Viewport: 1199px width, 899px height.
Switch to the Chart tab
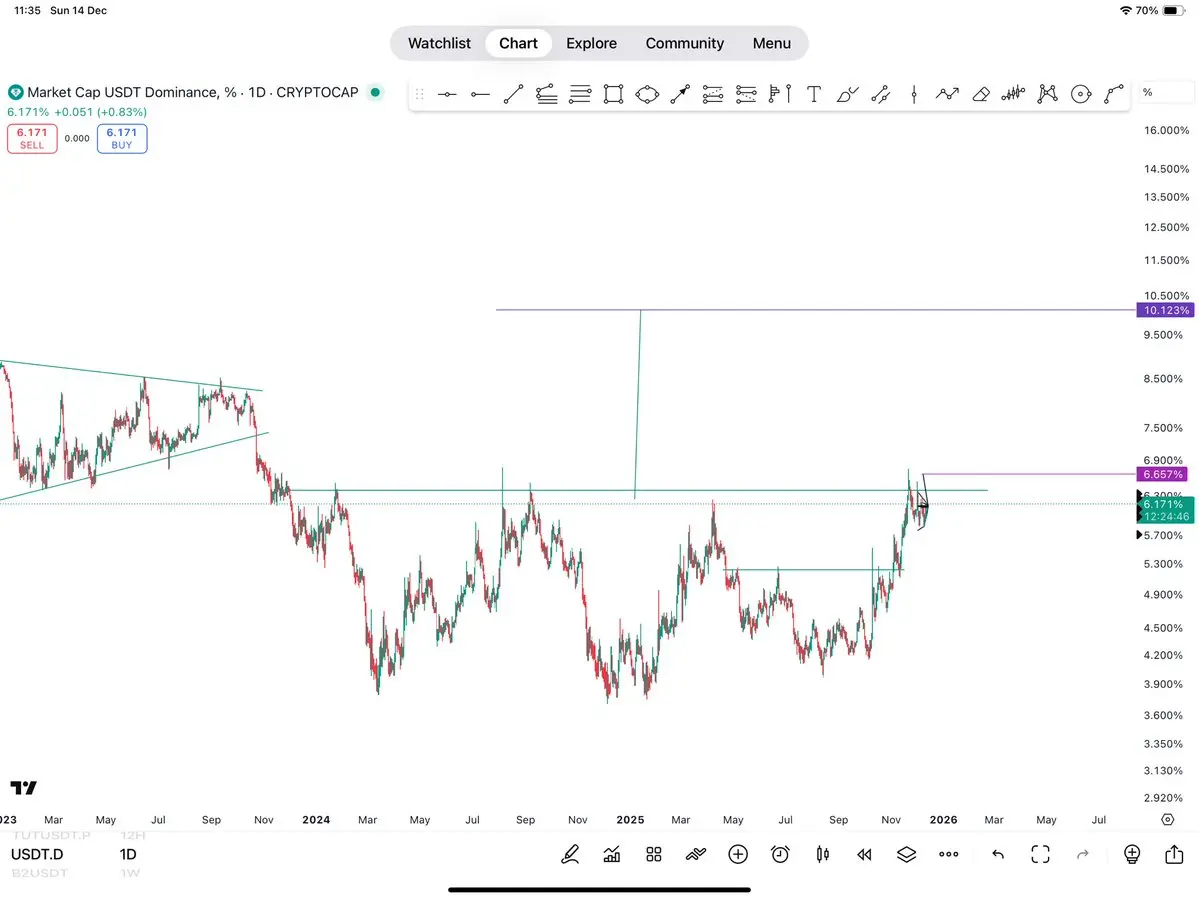click(x=518, y=44)
